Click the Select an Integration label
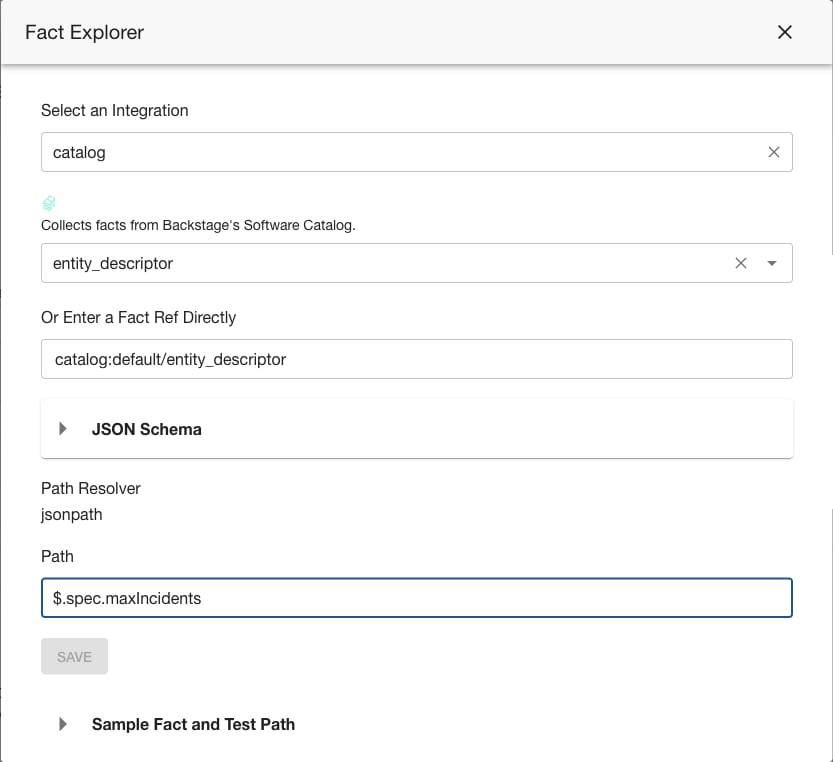This screenshot has height=762, width=833. pyautogui.click(x=115, y=111)
